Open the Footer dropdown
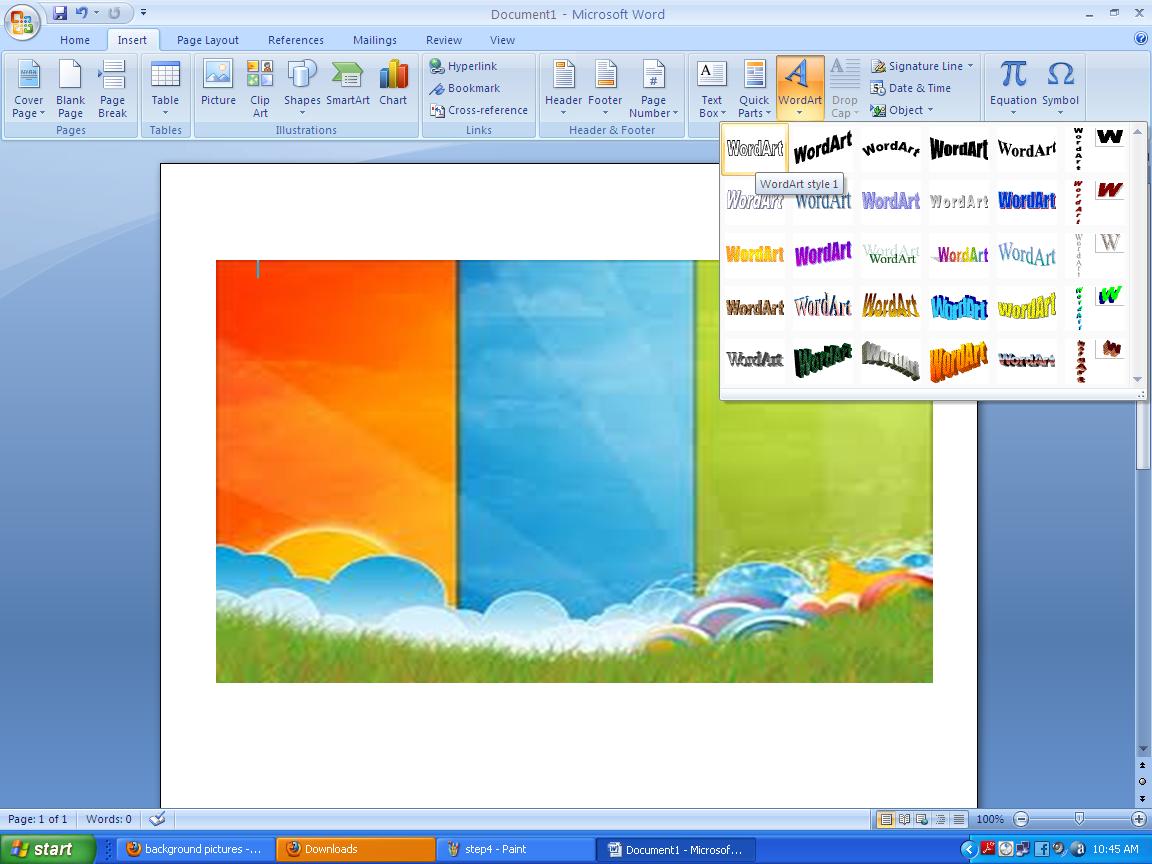The height and width of the screenshot is (864, 1152). click(x=605, y=89)
